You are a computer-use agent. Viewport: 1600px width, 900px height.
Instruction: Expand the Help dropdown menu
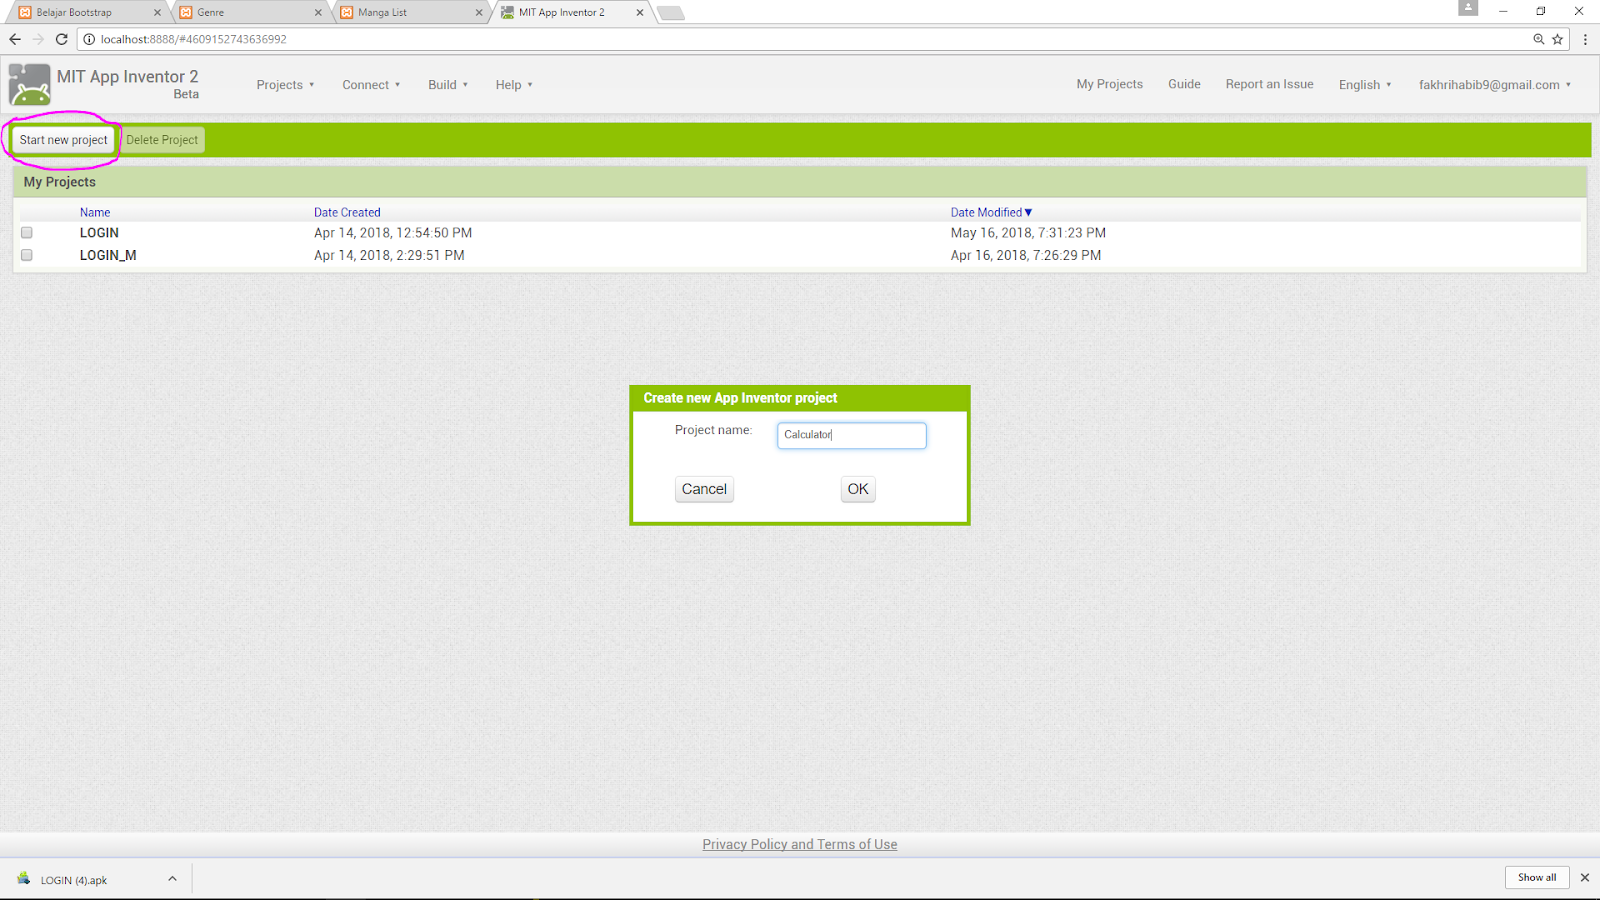(x=514, y=85)
